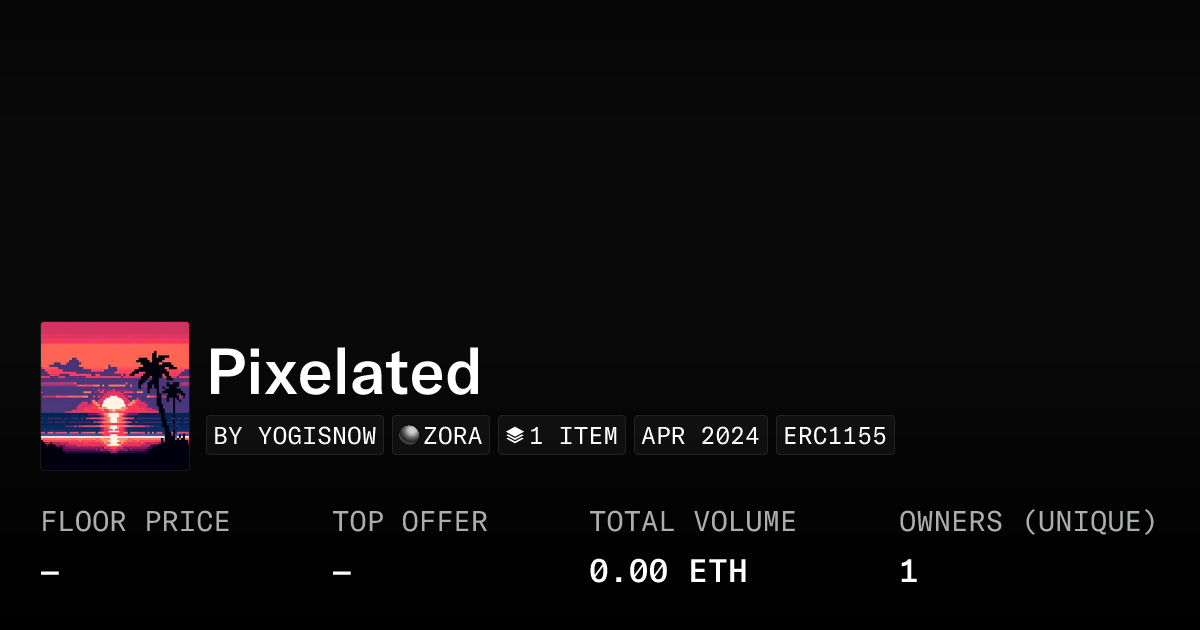Click the pixel sunset collection artwork
Screen dimensions: 1200x630
click(115, 395)
